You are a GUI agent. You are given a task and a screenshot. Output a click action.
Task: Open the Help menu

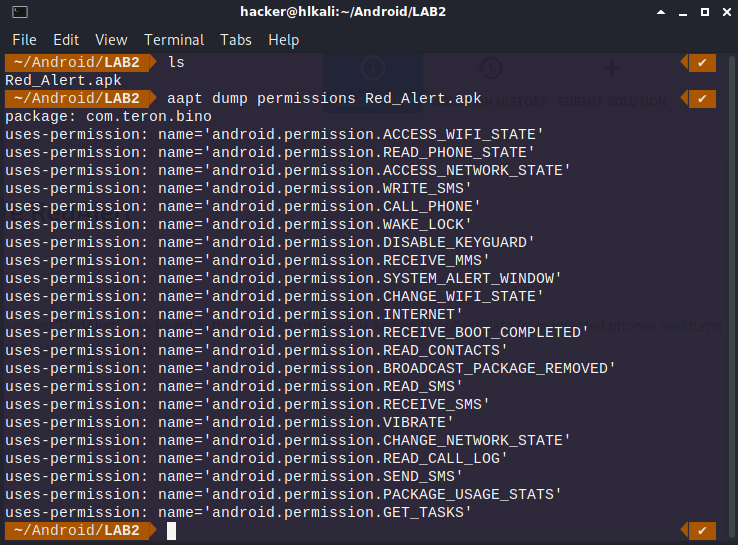click(x=284, y=40)
